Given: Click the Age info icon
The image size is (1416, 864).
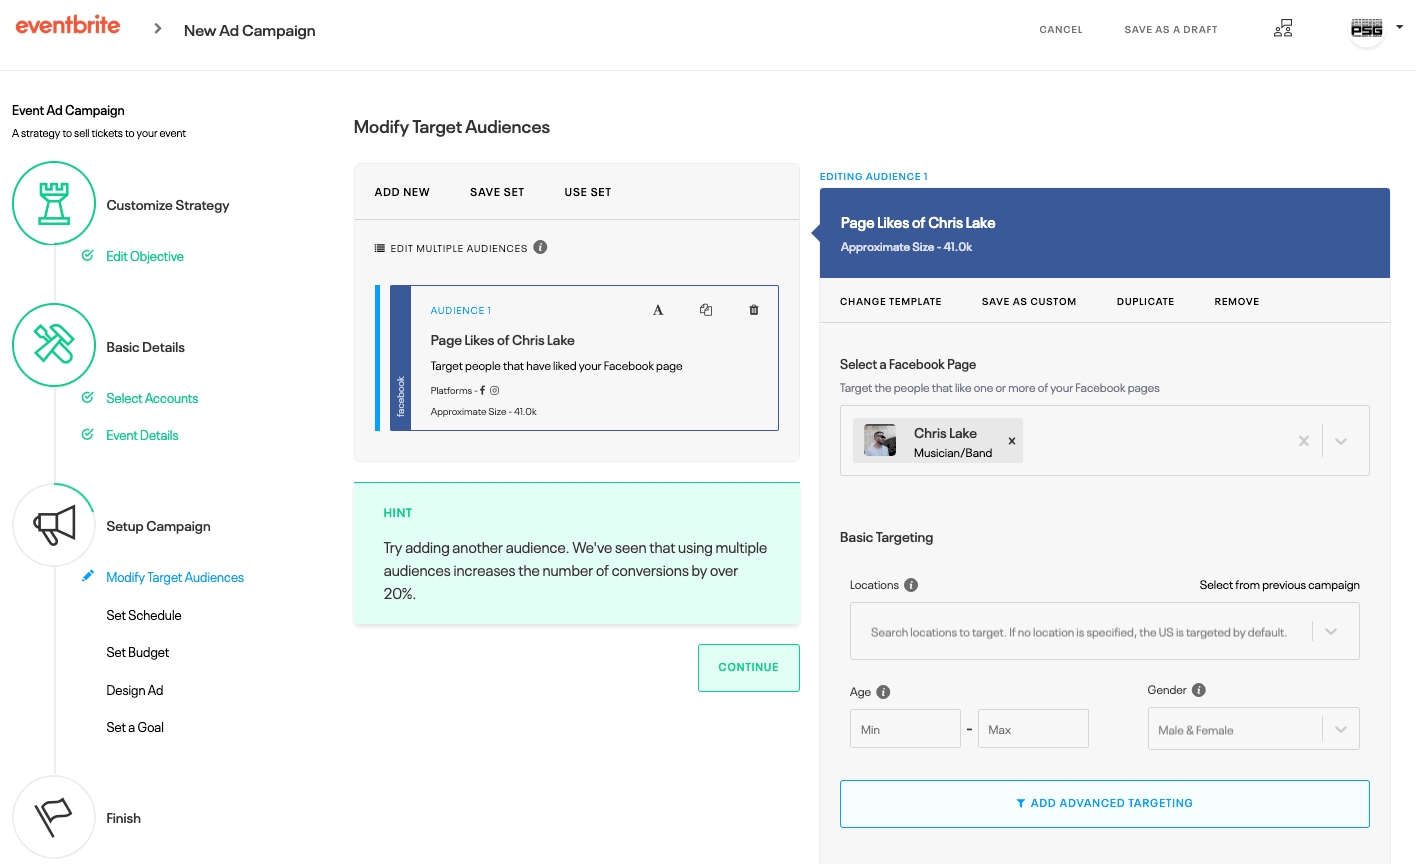Looking at the screenshot, I should [883, 692].
